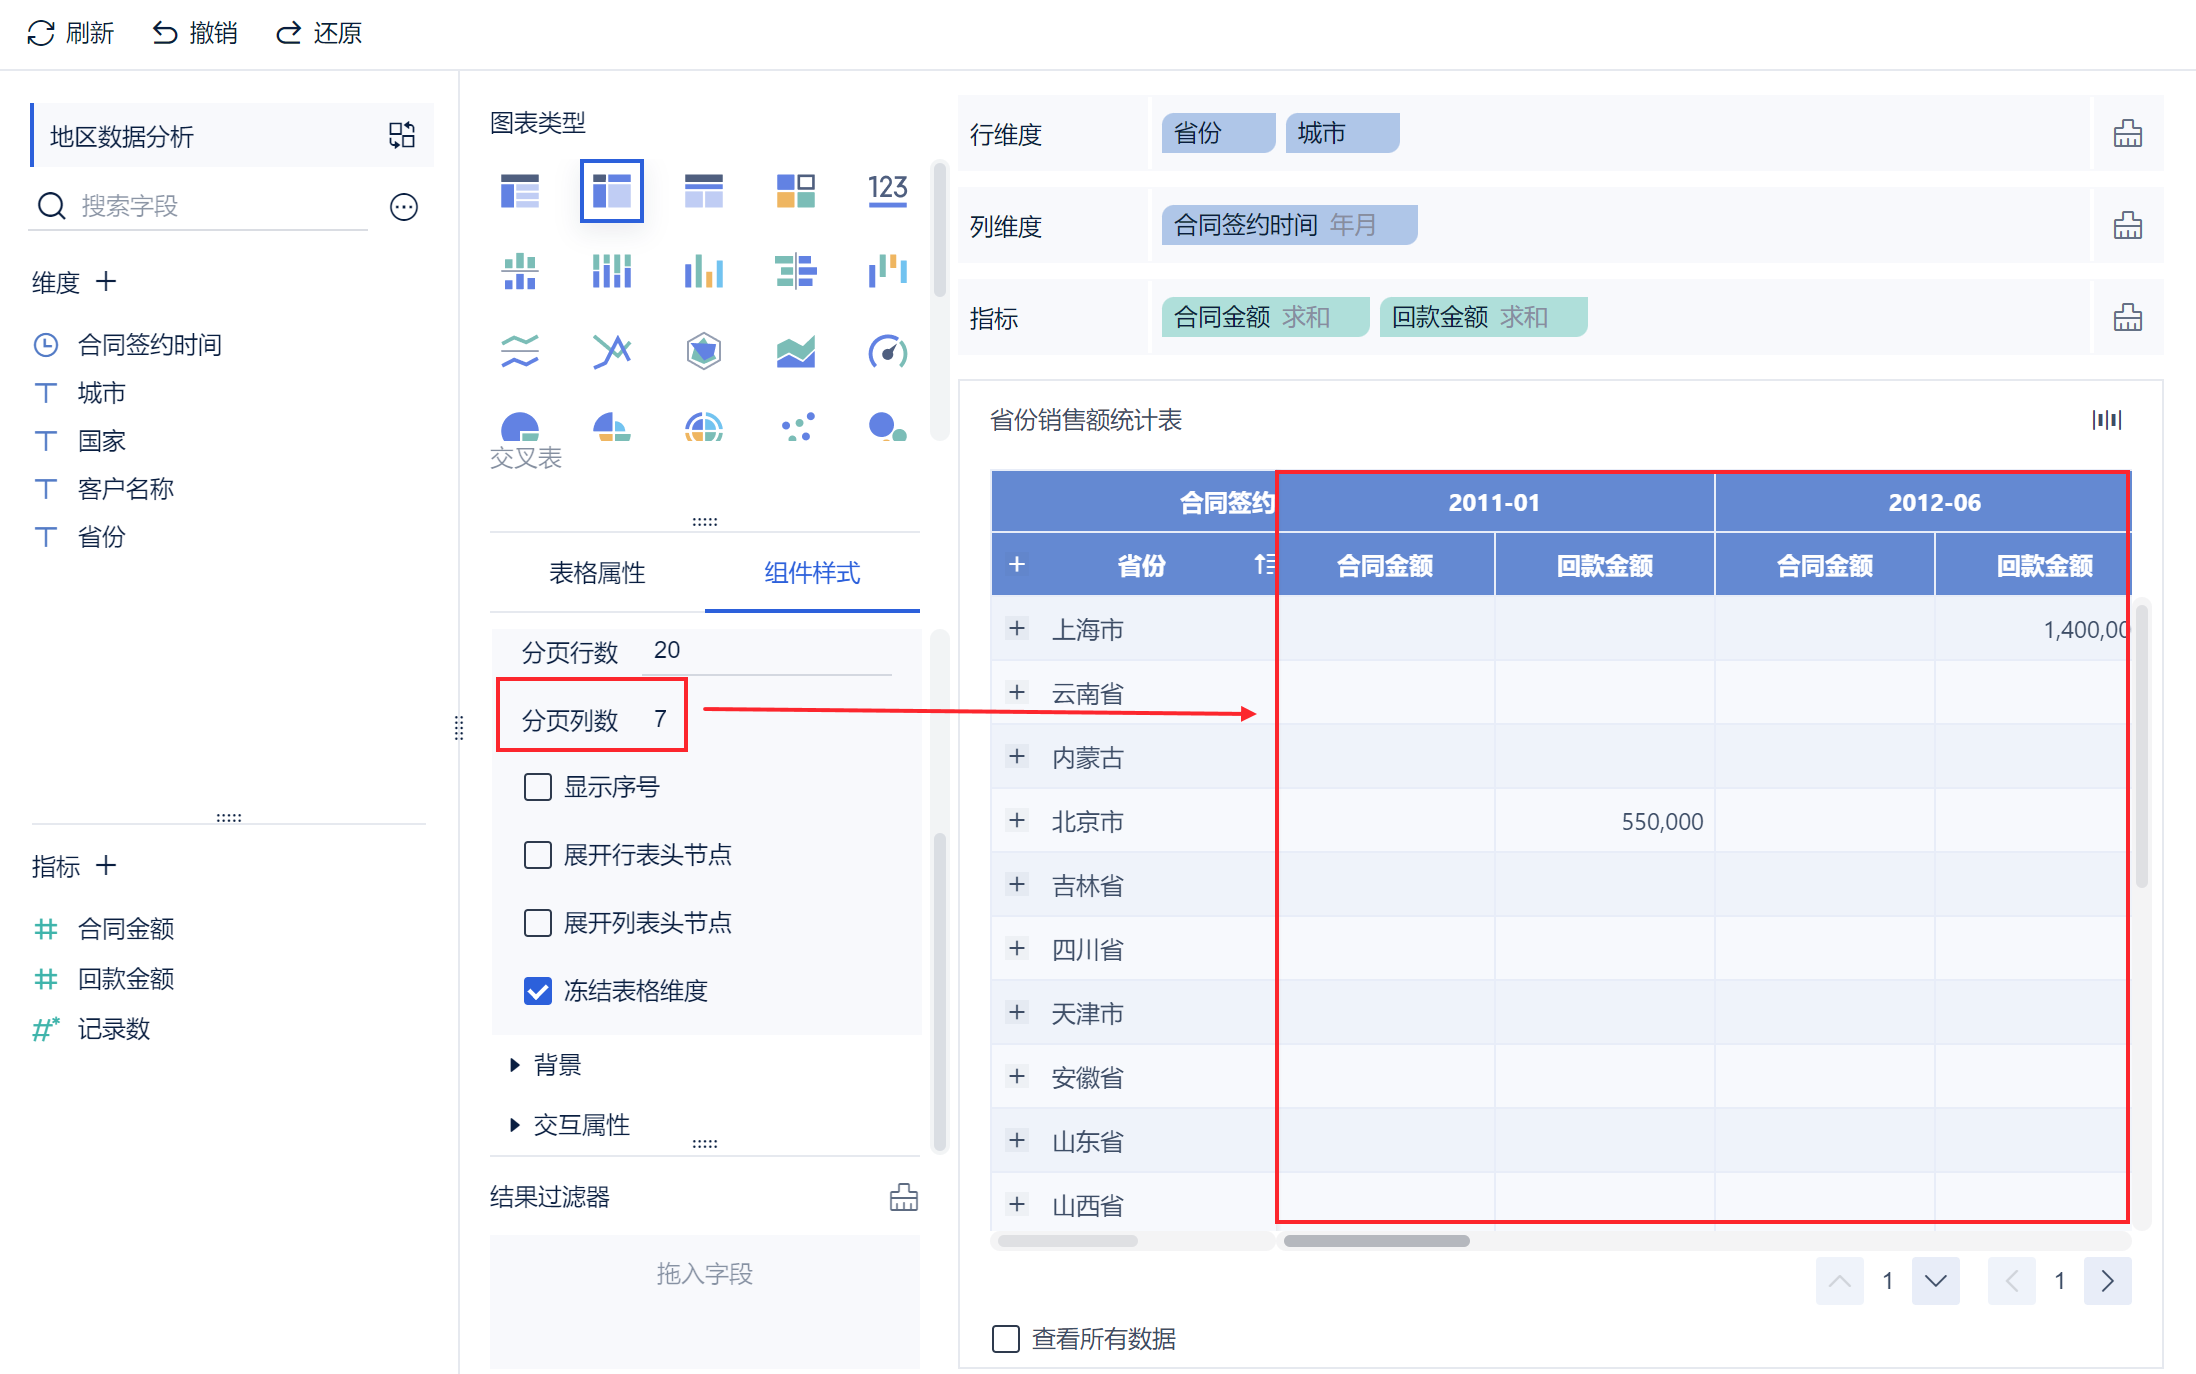The width and height of the screenshot is (2196, 1374).
Task: Expand the 云南省 row
Action: [1017, 692]
